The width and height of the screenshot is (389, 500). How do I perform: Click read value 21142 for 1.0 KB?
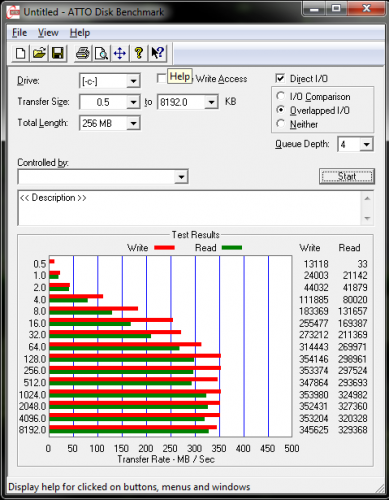[355, 275]
